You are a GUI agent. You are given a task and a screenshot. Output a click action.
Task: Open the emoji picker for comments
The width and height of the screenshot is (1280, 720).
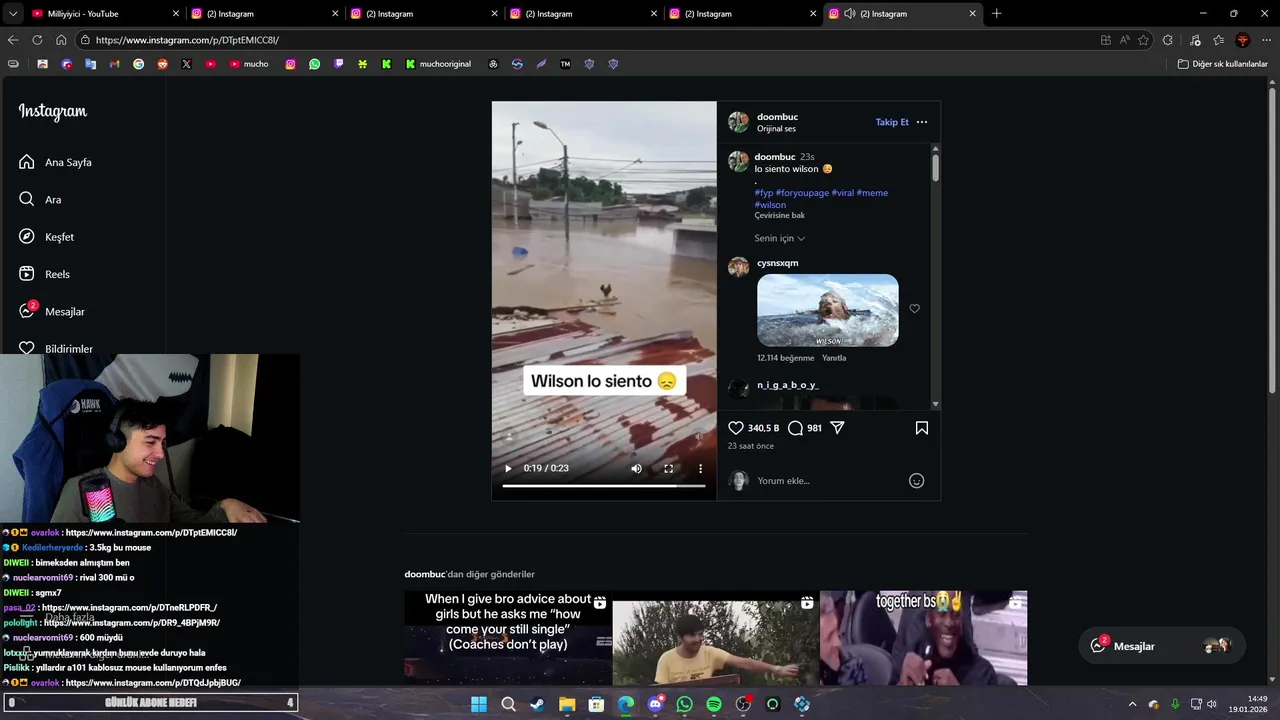point(916,481)
